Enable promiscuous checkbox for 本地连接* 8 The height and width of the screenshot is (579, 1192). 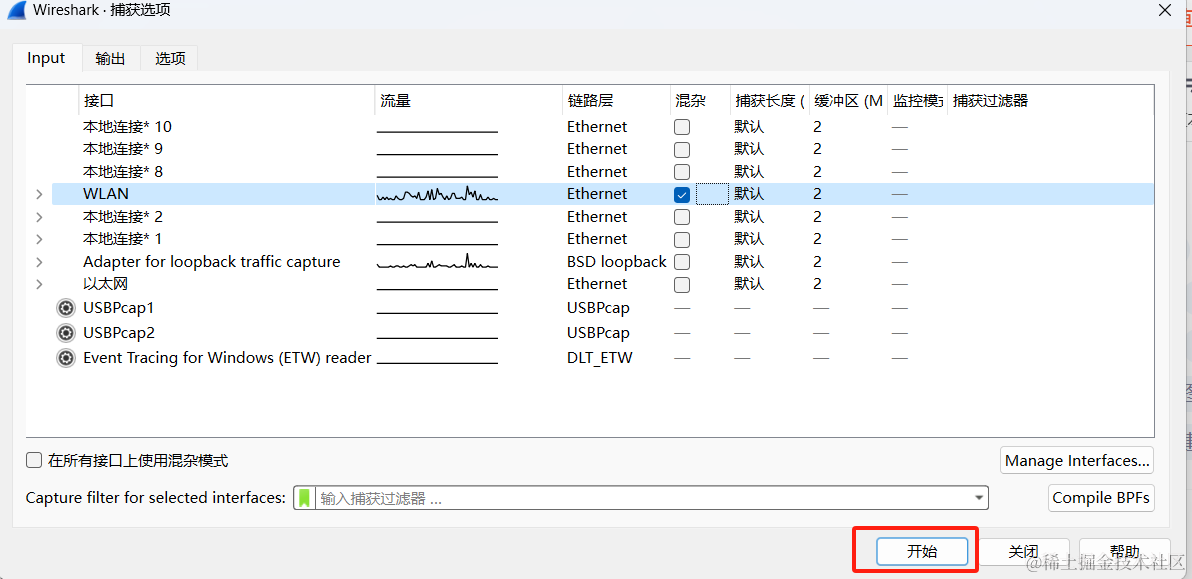click(682, 172)
